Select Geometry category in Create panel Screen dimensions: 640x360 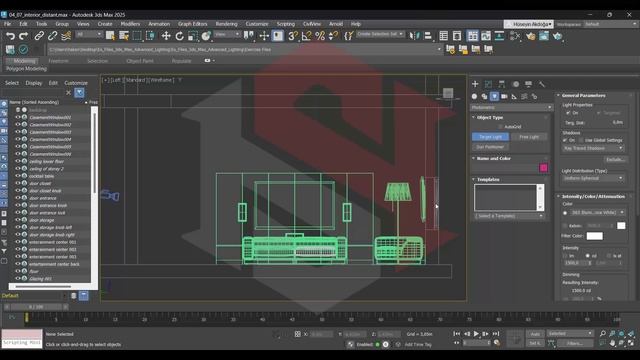coord(474,96)
